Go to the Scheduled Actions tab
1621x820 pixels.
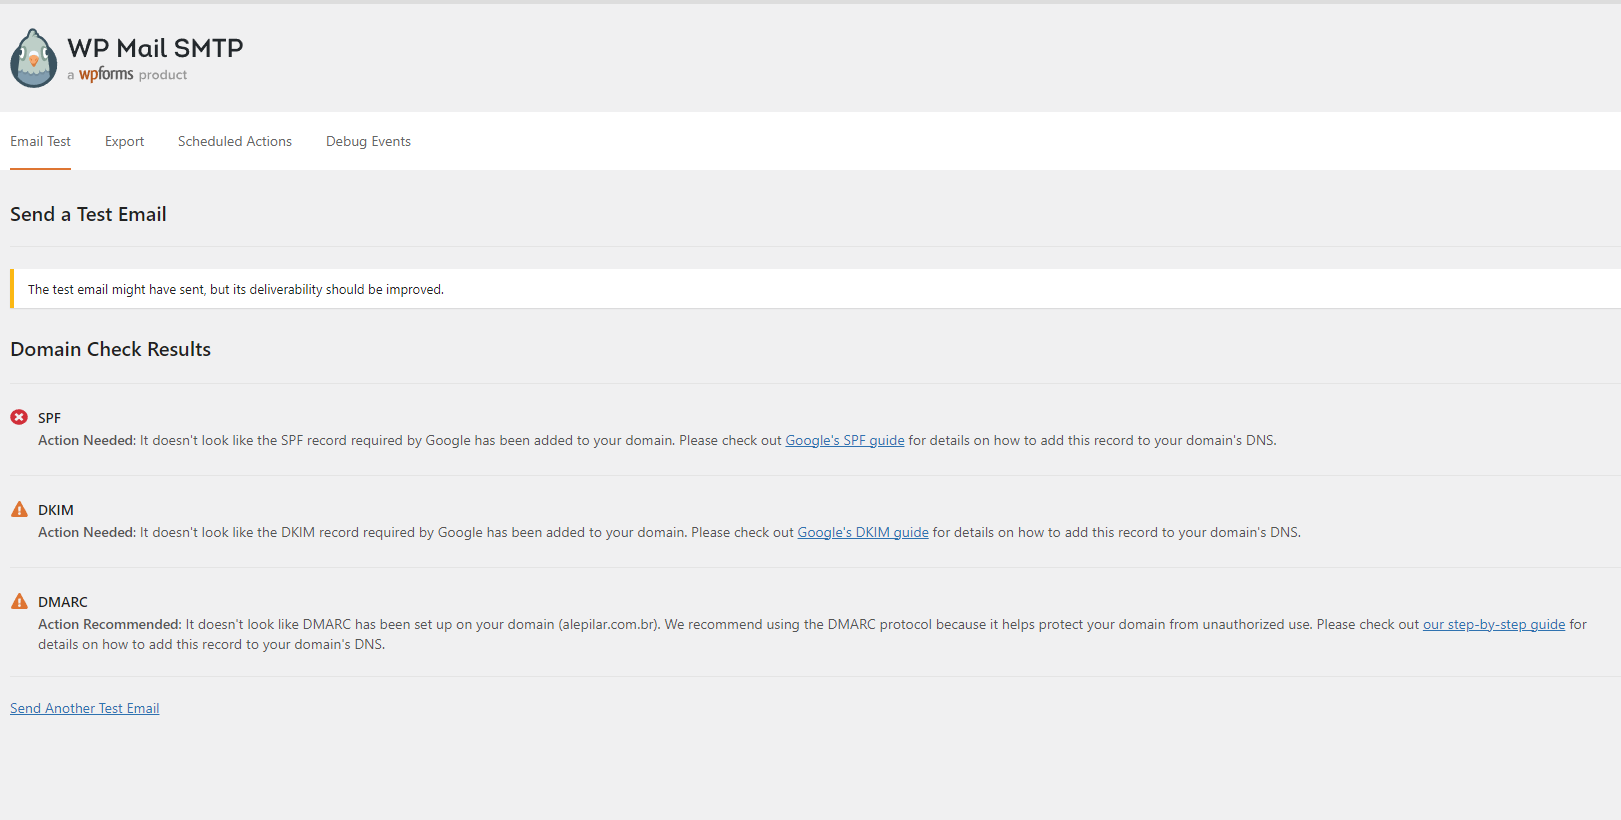[235, 141]
